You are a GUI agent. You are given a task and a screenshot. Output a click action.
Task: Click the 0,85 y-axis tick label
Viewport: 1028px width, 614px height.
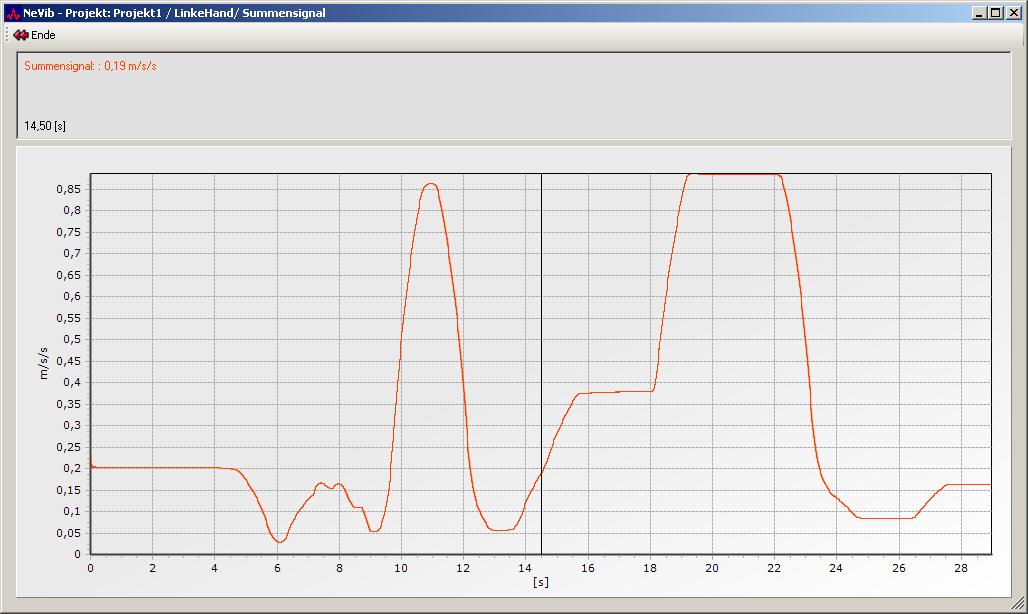coord(68,189)
